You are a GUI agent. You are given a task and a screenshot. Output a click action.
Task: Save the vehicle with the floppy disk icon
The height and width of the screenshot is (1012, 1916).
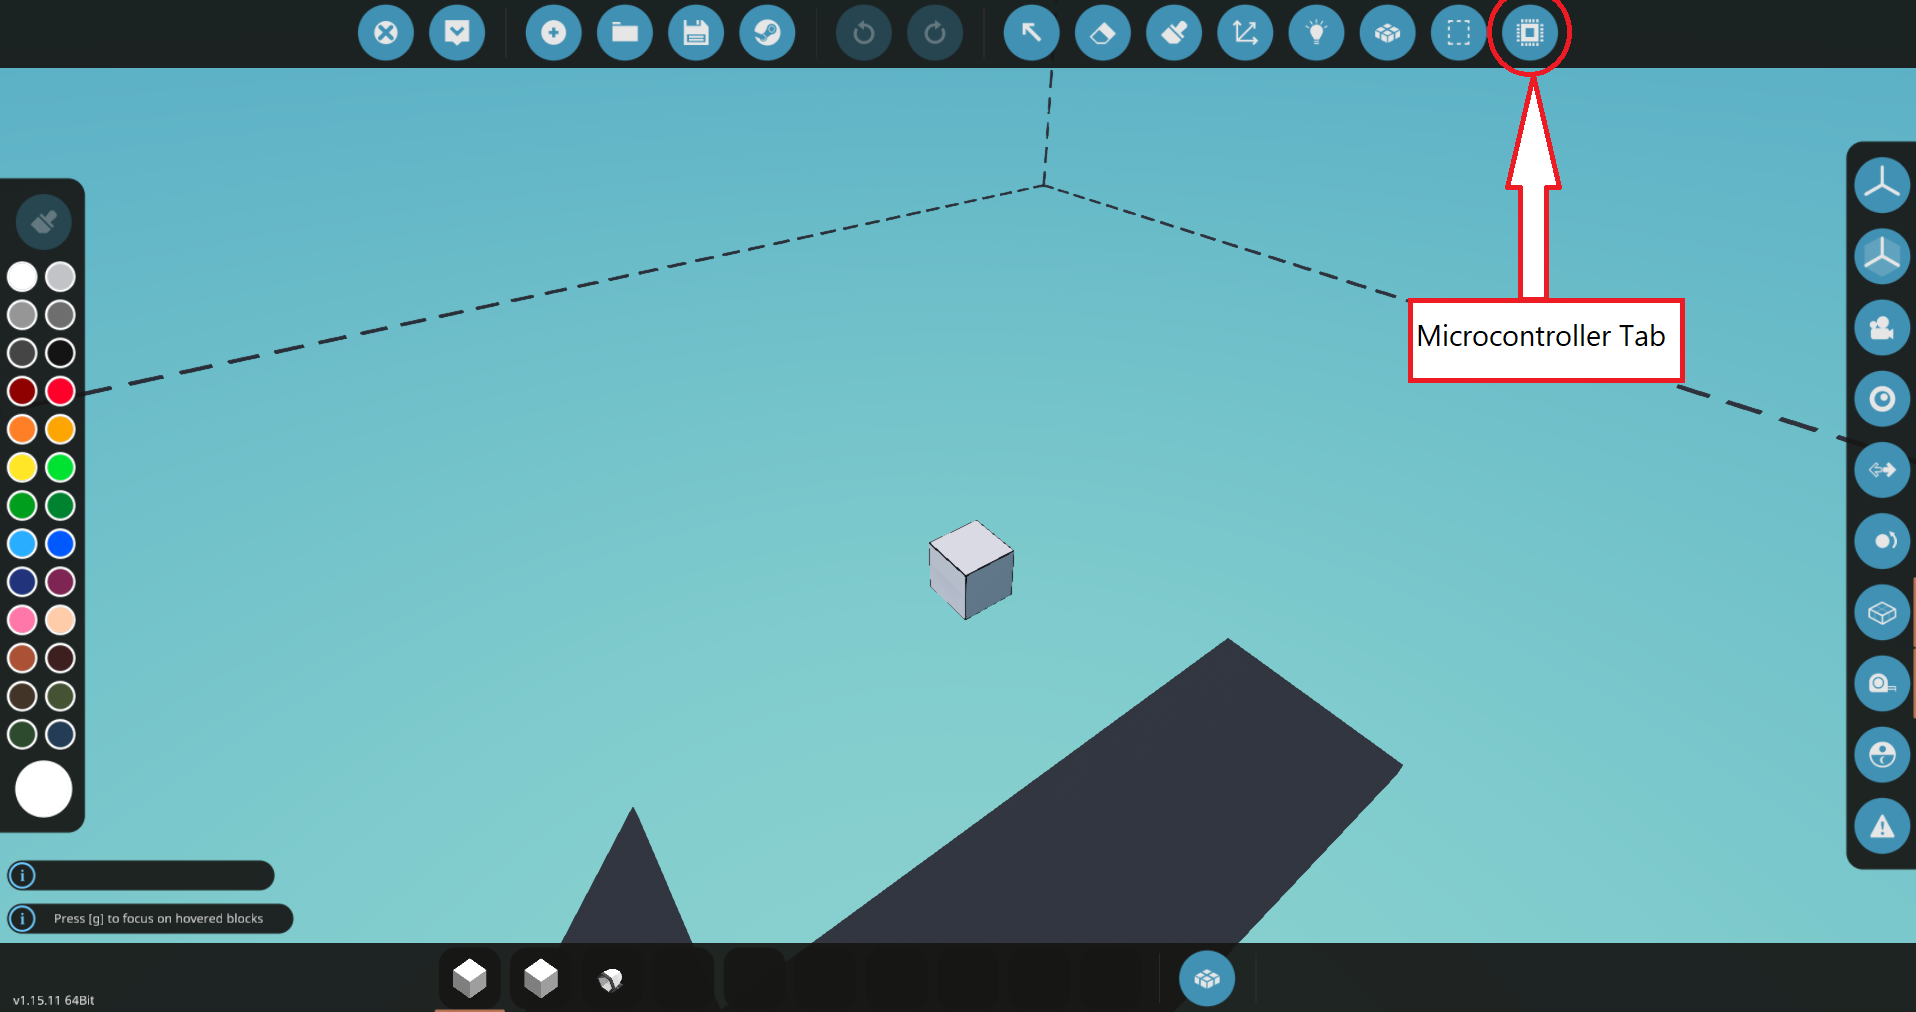click(696, 33)
